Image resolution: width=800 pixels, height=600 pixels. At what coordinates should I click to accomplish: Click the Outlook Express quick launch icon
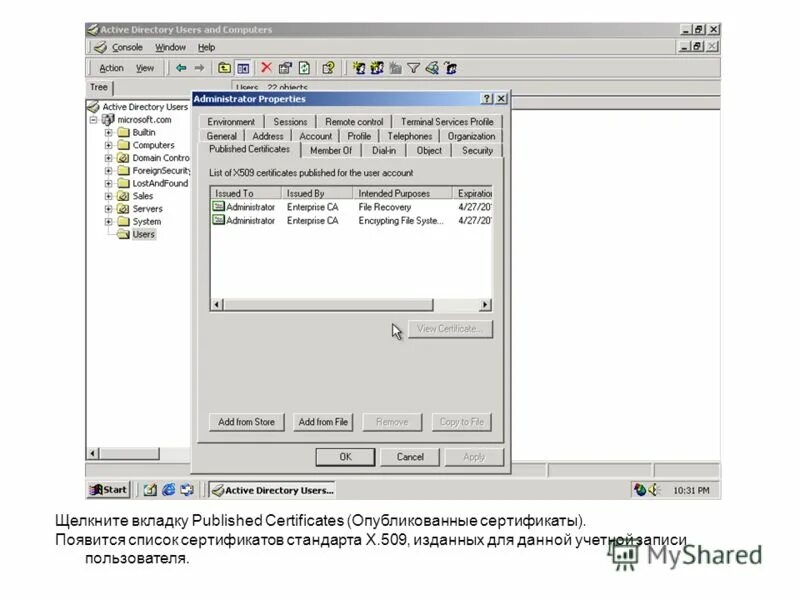(187, 490)
